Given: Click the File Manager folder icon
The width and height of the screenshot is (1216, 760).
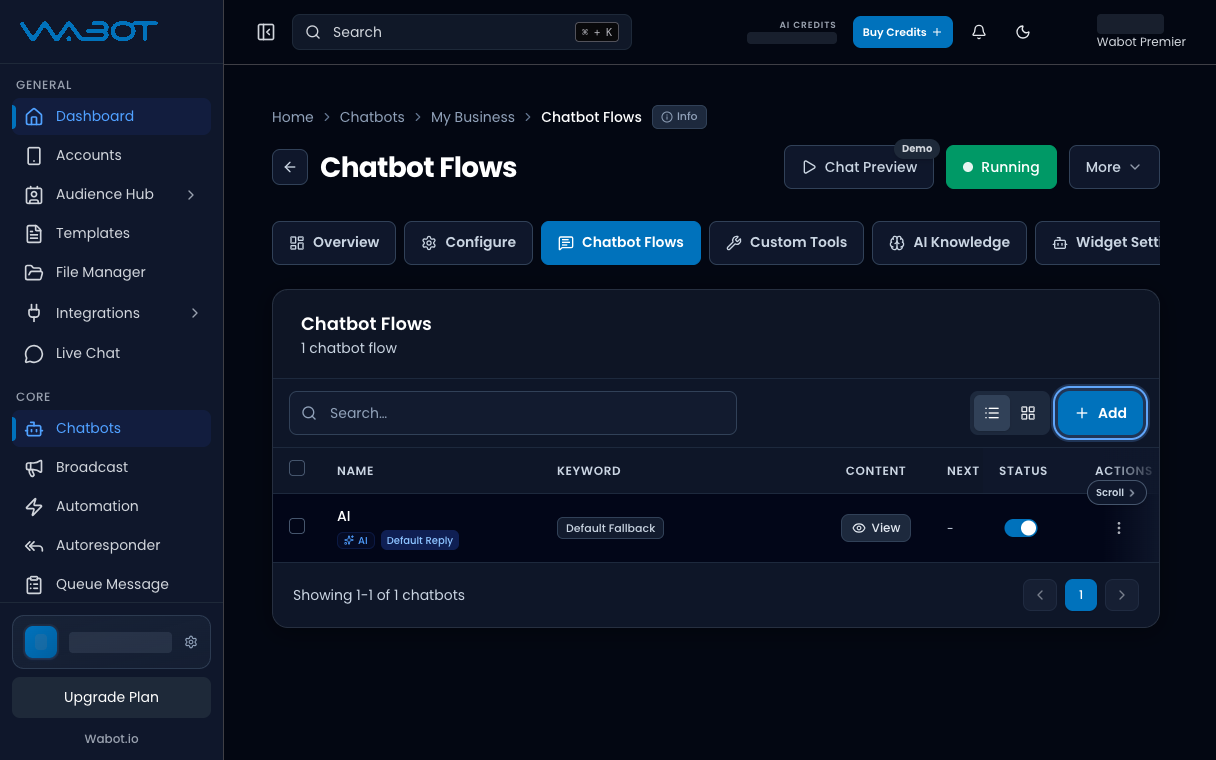Looking at the screenshot, I should click(x=34, y=272).
